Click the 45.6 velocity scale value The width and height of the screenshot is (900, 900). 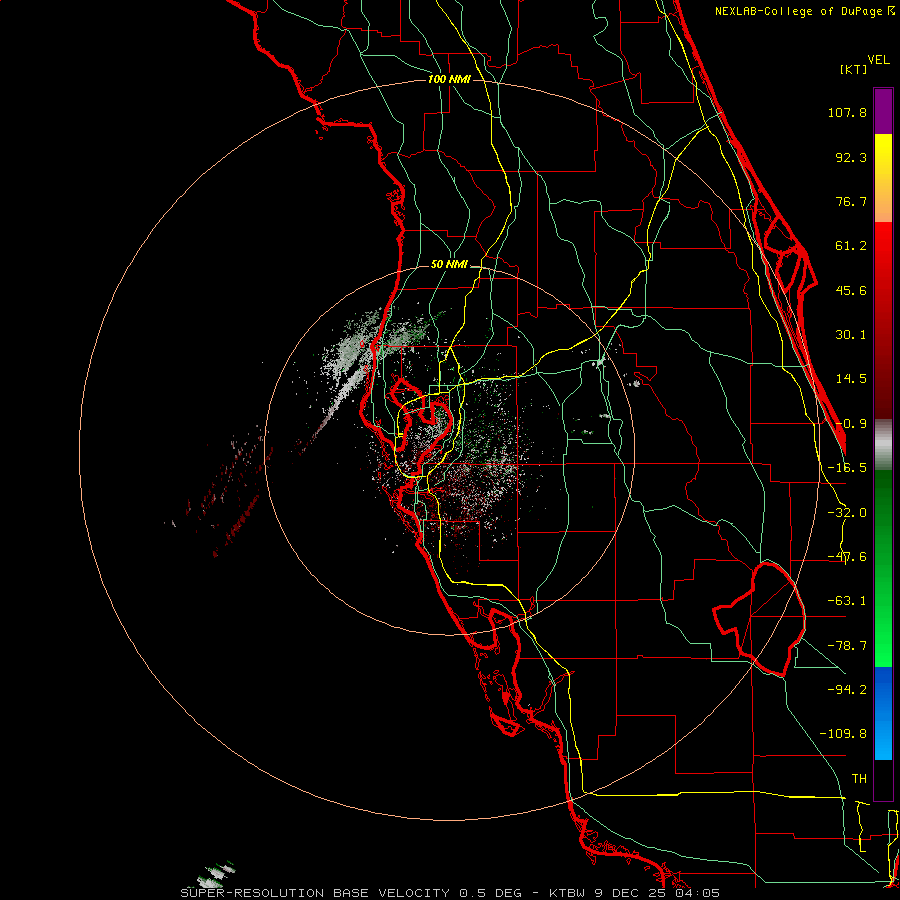click(x=851, y=290)
